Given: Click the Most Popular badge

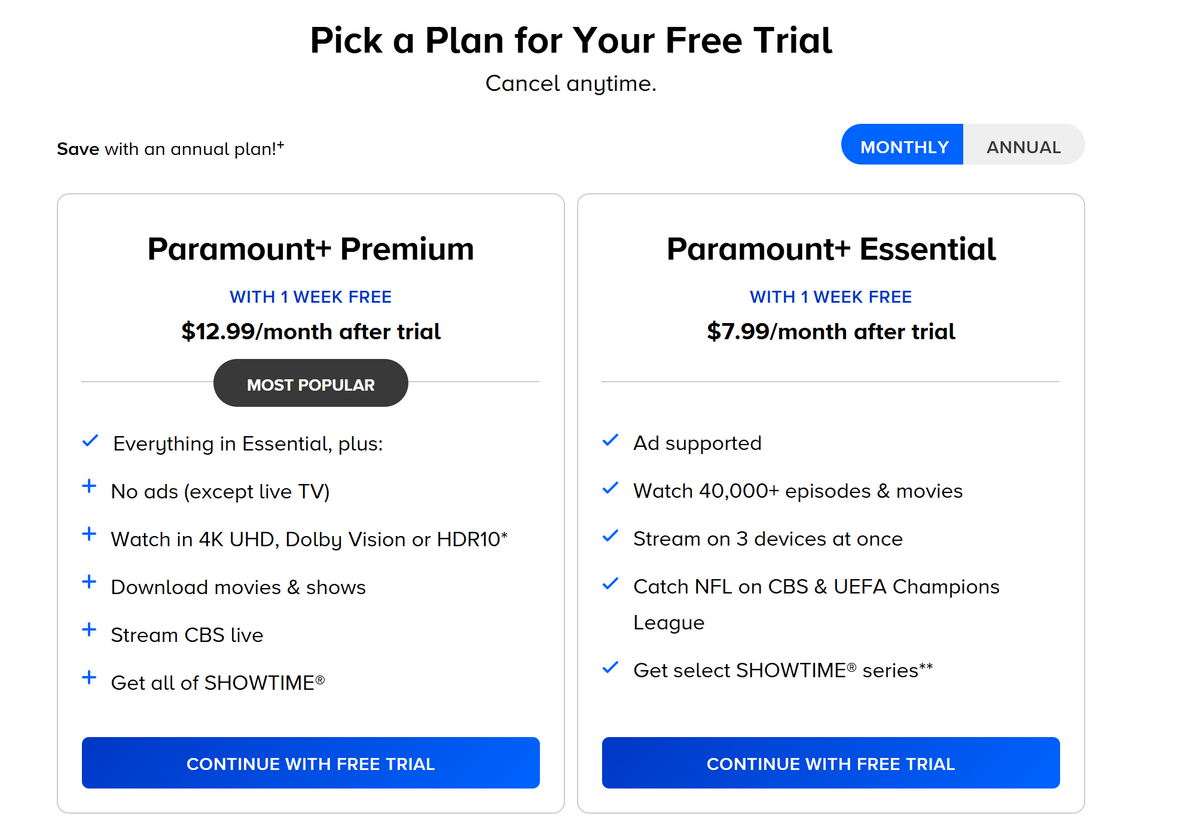Looking at the screenshot, I should (311, 385).
